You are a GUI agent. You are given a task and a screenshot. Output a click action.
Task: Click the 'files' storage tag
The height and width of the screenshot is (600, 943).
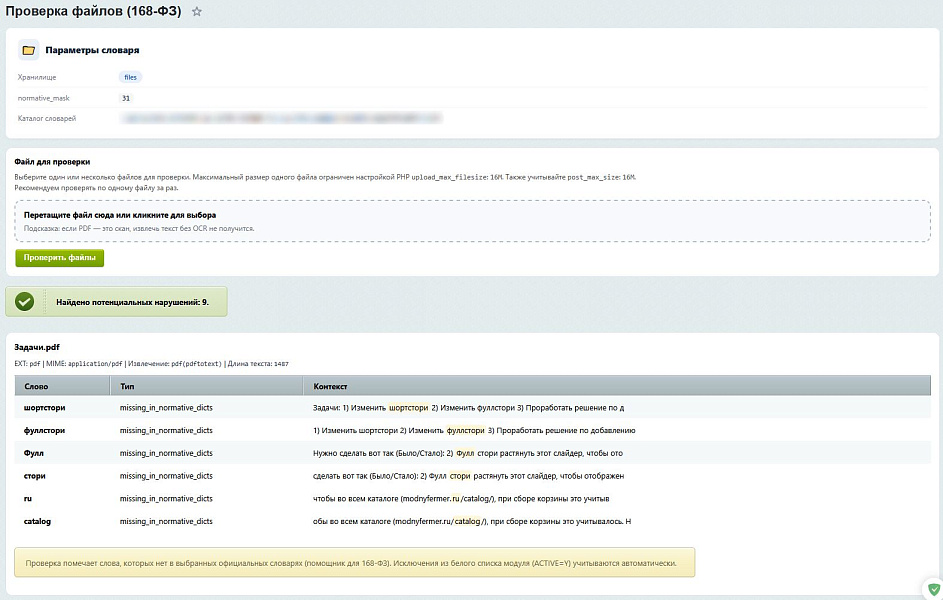pos(130,77)
